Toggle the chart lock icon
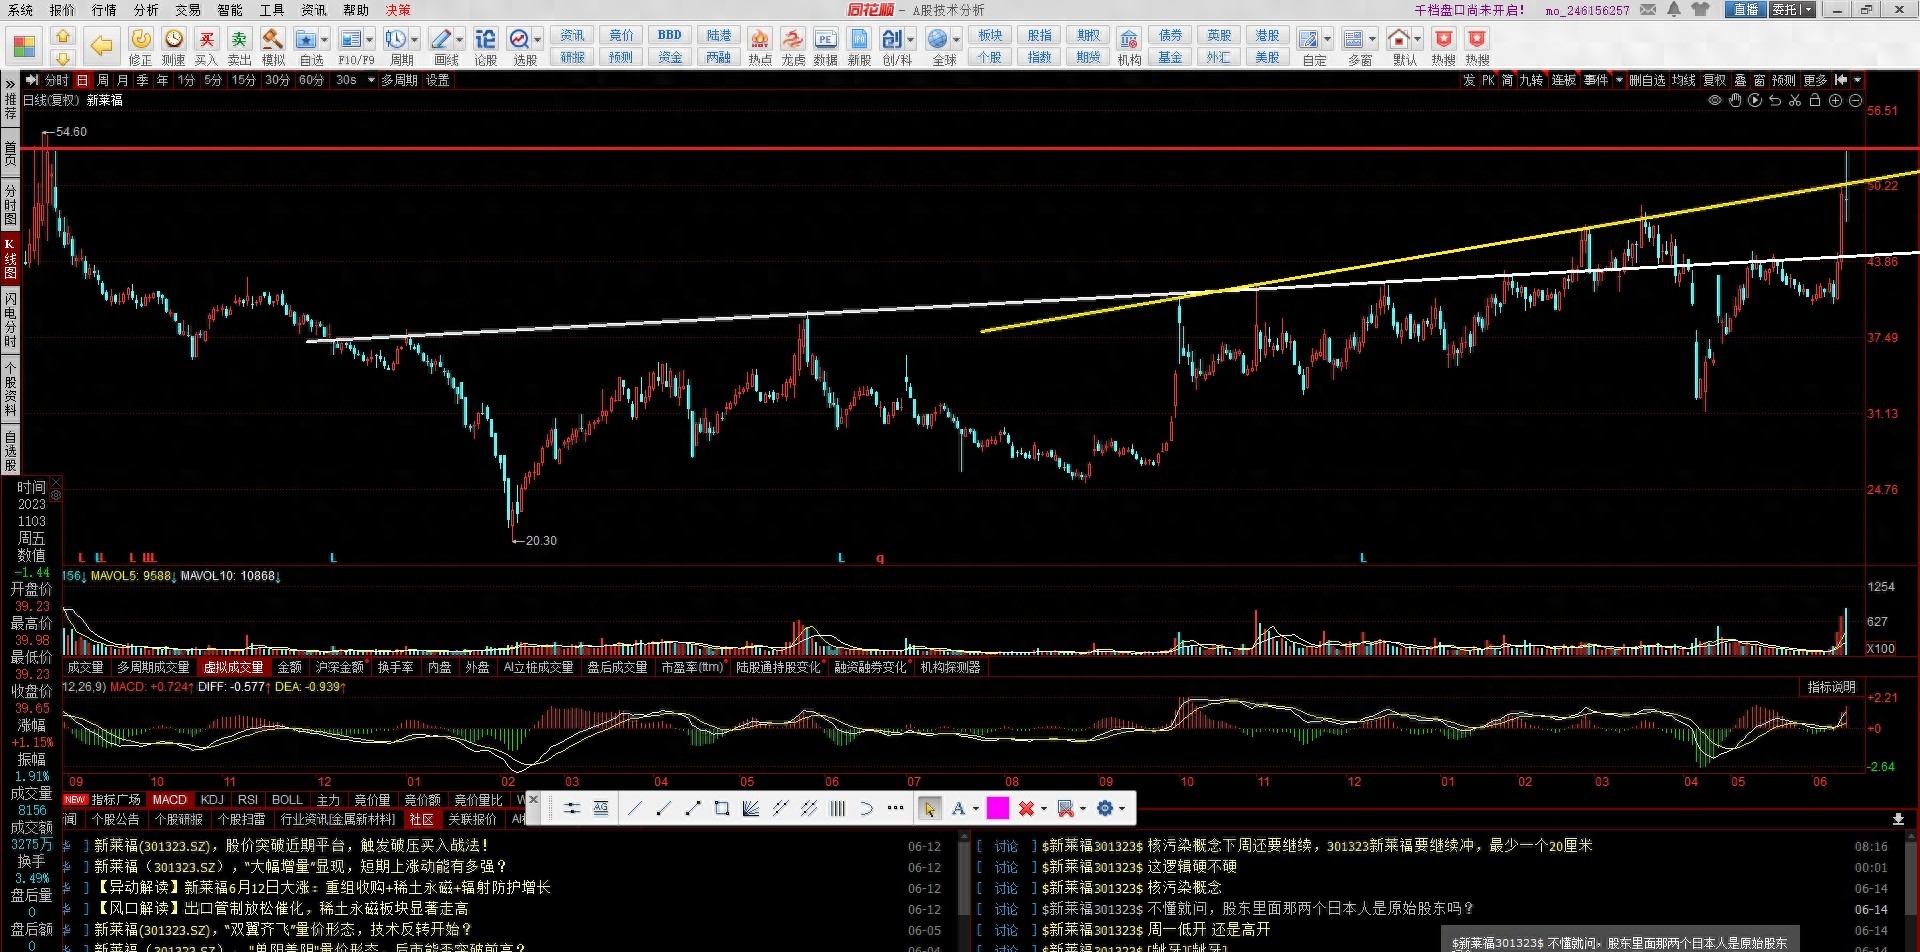Image resolution: width=1920 pixels, height=952 pixels. coord(1815,100)
